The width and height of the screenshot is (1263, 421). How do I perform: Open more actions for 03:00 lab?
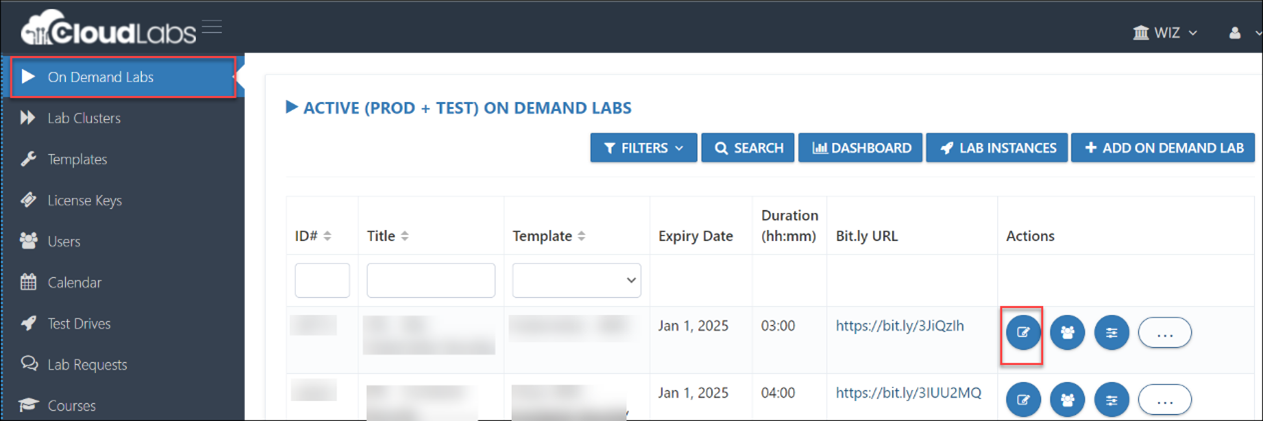point(1165,333)
